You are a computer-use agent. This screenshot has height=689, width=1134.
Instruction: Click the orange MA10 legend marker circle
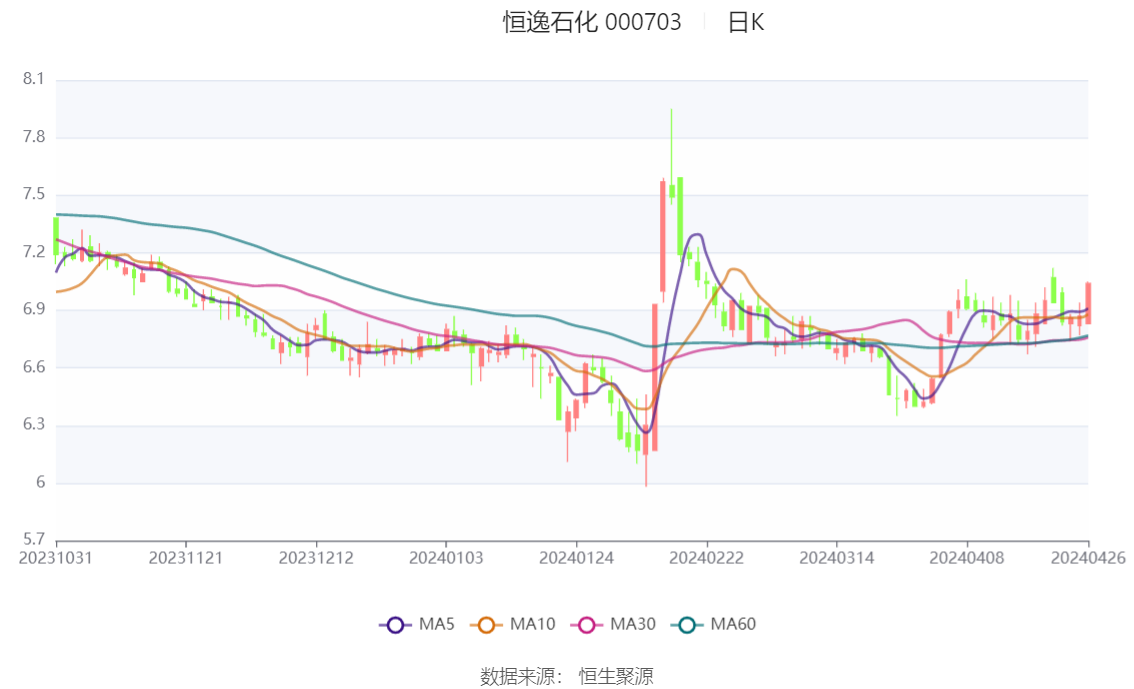[487, 625]
